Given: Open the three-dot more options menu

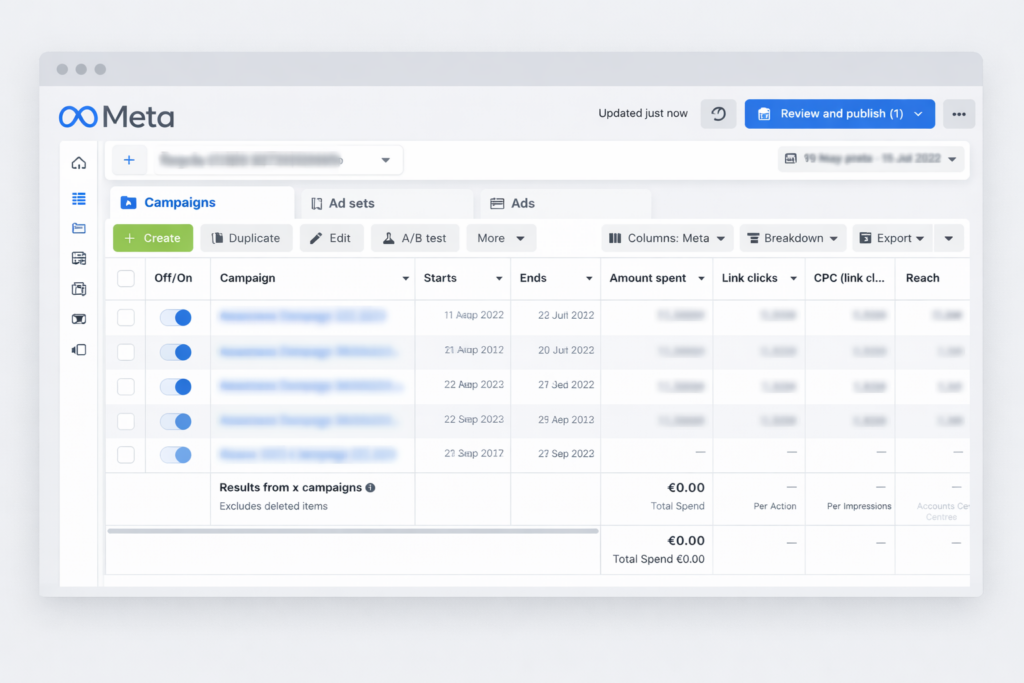Looking at the screenshot, I should (x=959, y=114).
